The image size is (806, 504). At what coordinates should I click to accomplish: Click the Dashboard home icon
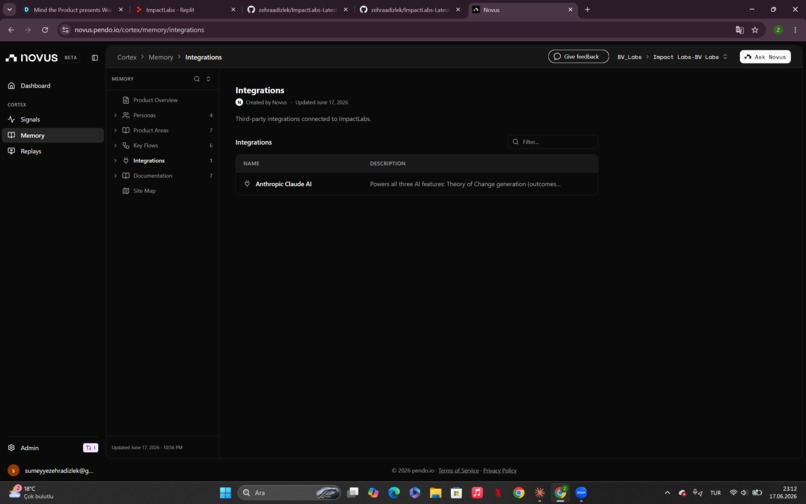[11, 86]
